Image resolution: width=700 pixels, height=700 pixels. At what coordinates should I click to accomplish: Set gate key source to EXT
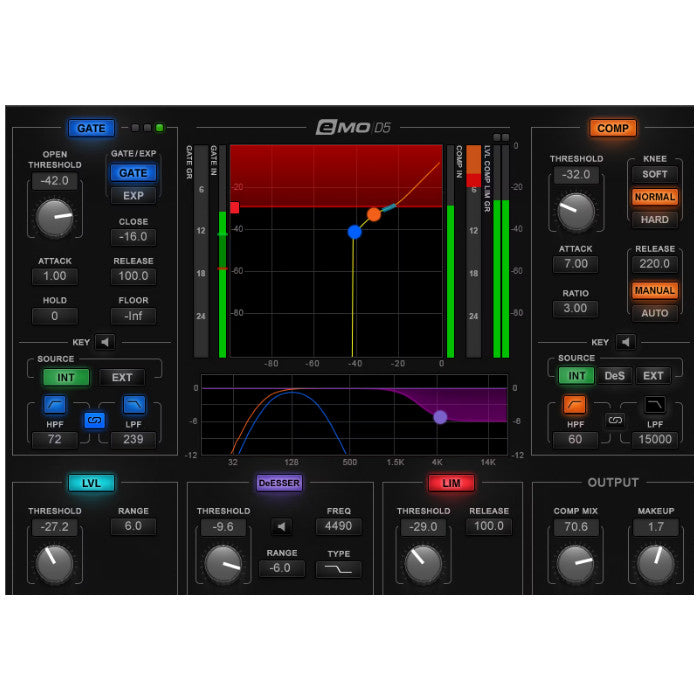pyautogui.click(x=122, y=377)
